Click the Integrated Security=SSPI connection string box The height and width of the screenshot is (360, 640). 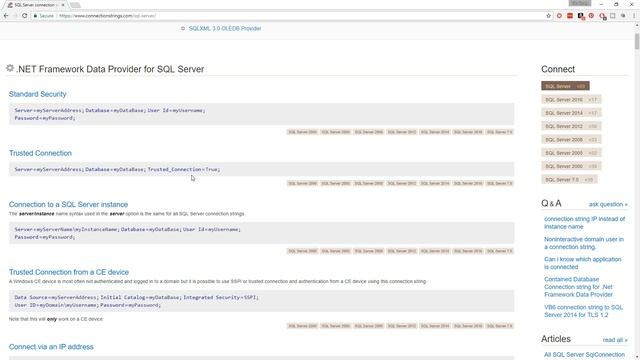pyautogui.click(x=262, y=301)
